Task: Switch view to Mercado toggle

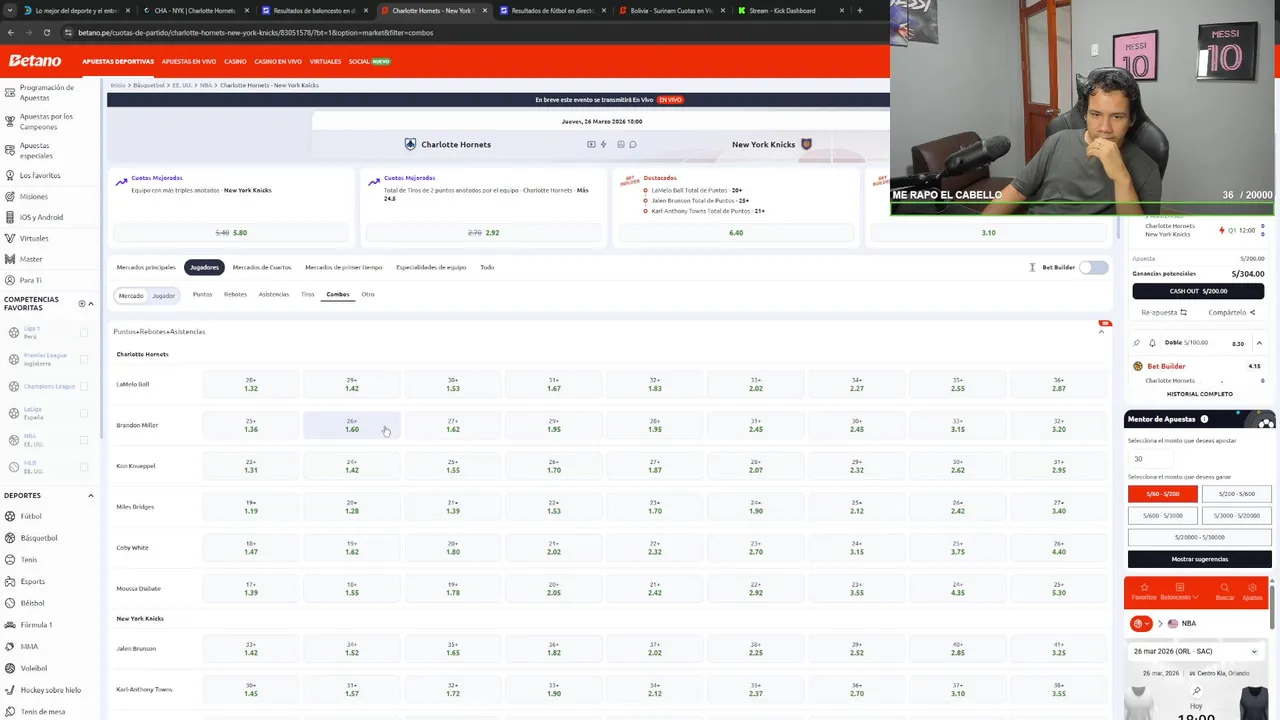Action: [x=131, y=295]
